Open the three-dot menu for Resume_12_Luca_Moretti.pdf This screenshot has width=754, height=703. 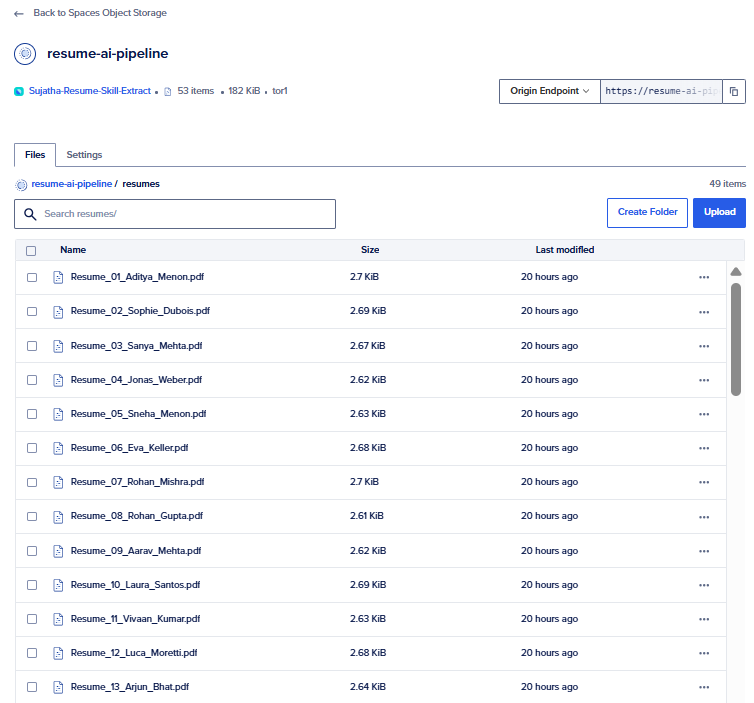click(x=704, y=653)
